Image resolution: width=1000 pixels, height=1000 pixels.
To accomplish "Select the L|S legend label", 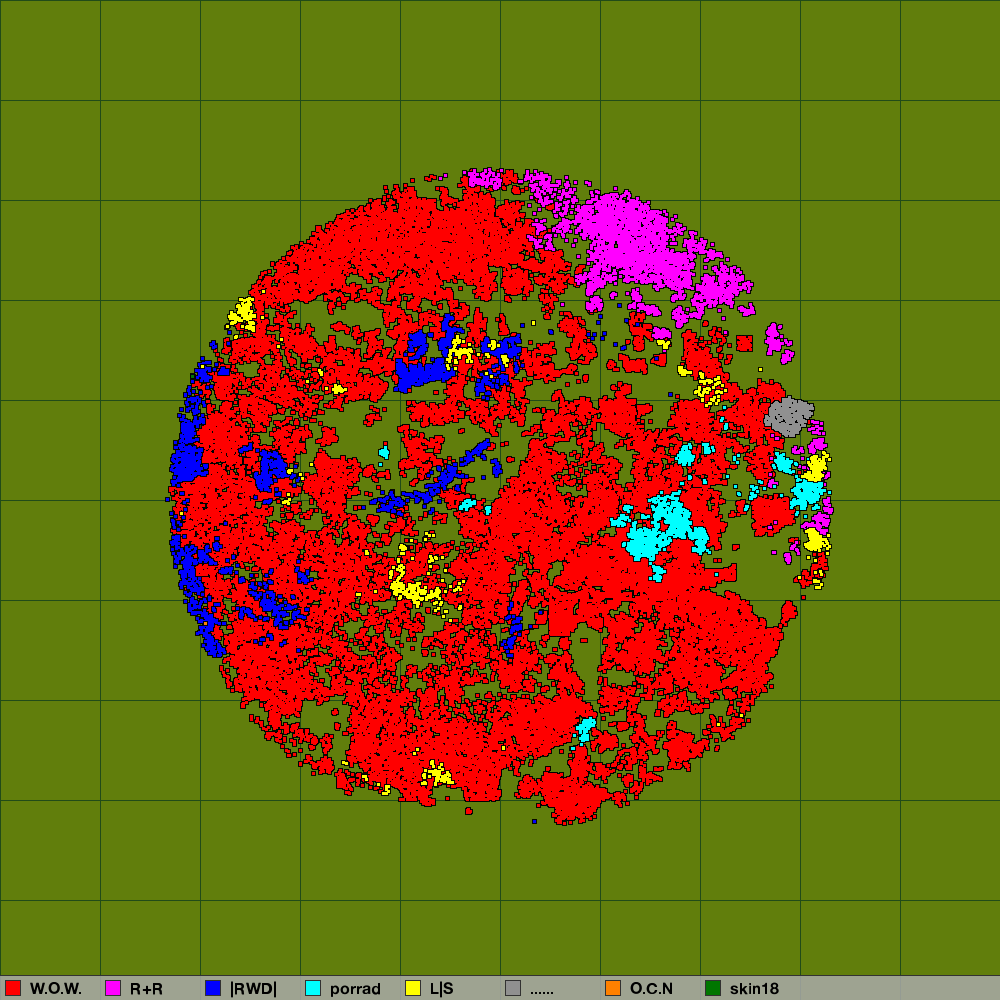I will click(441, 989).
